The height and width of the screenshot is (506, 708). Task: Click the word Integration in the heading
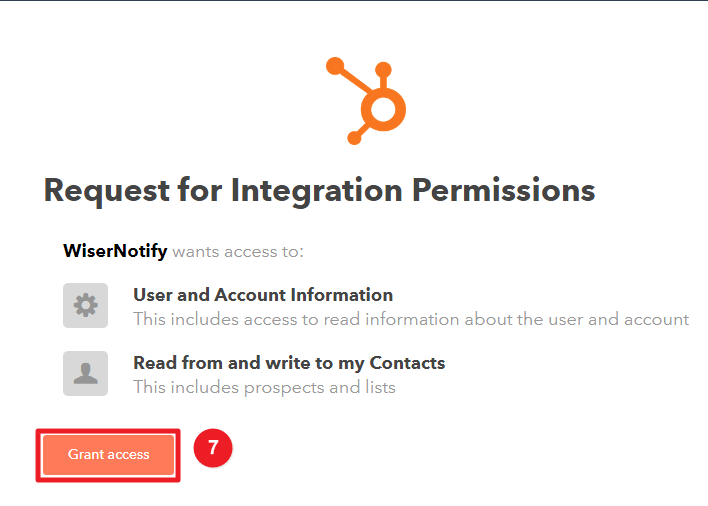point(317,191)
